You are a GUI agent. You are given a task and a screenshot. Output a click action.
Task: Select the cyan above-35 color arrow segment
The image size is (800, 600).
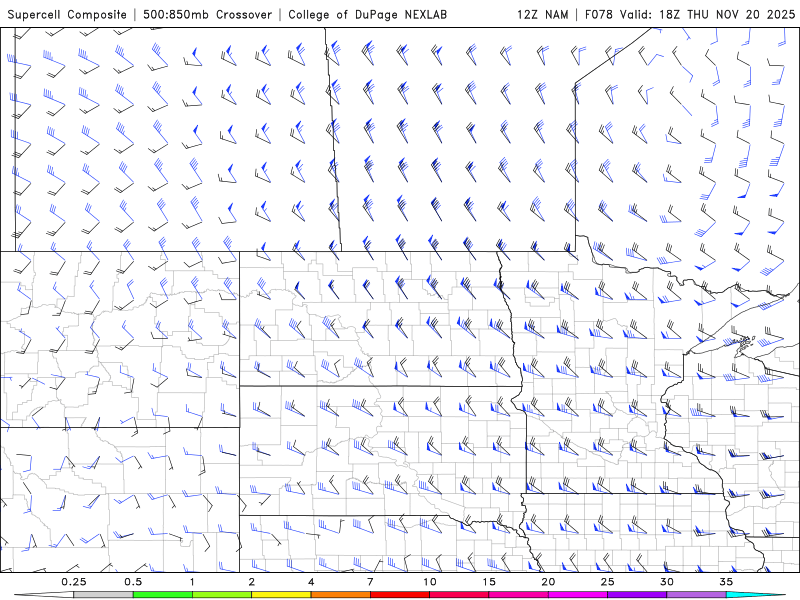[755, 595]
